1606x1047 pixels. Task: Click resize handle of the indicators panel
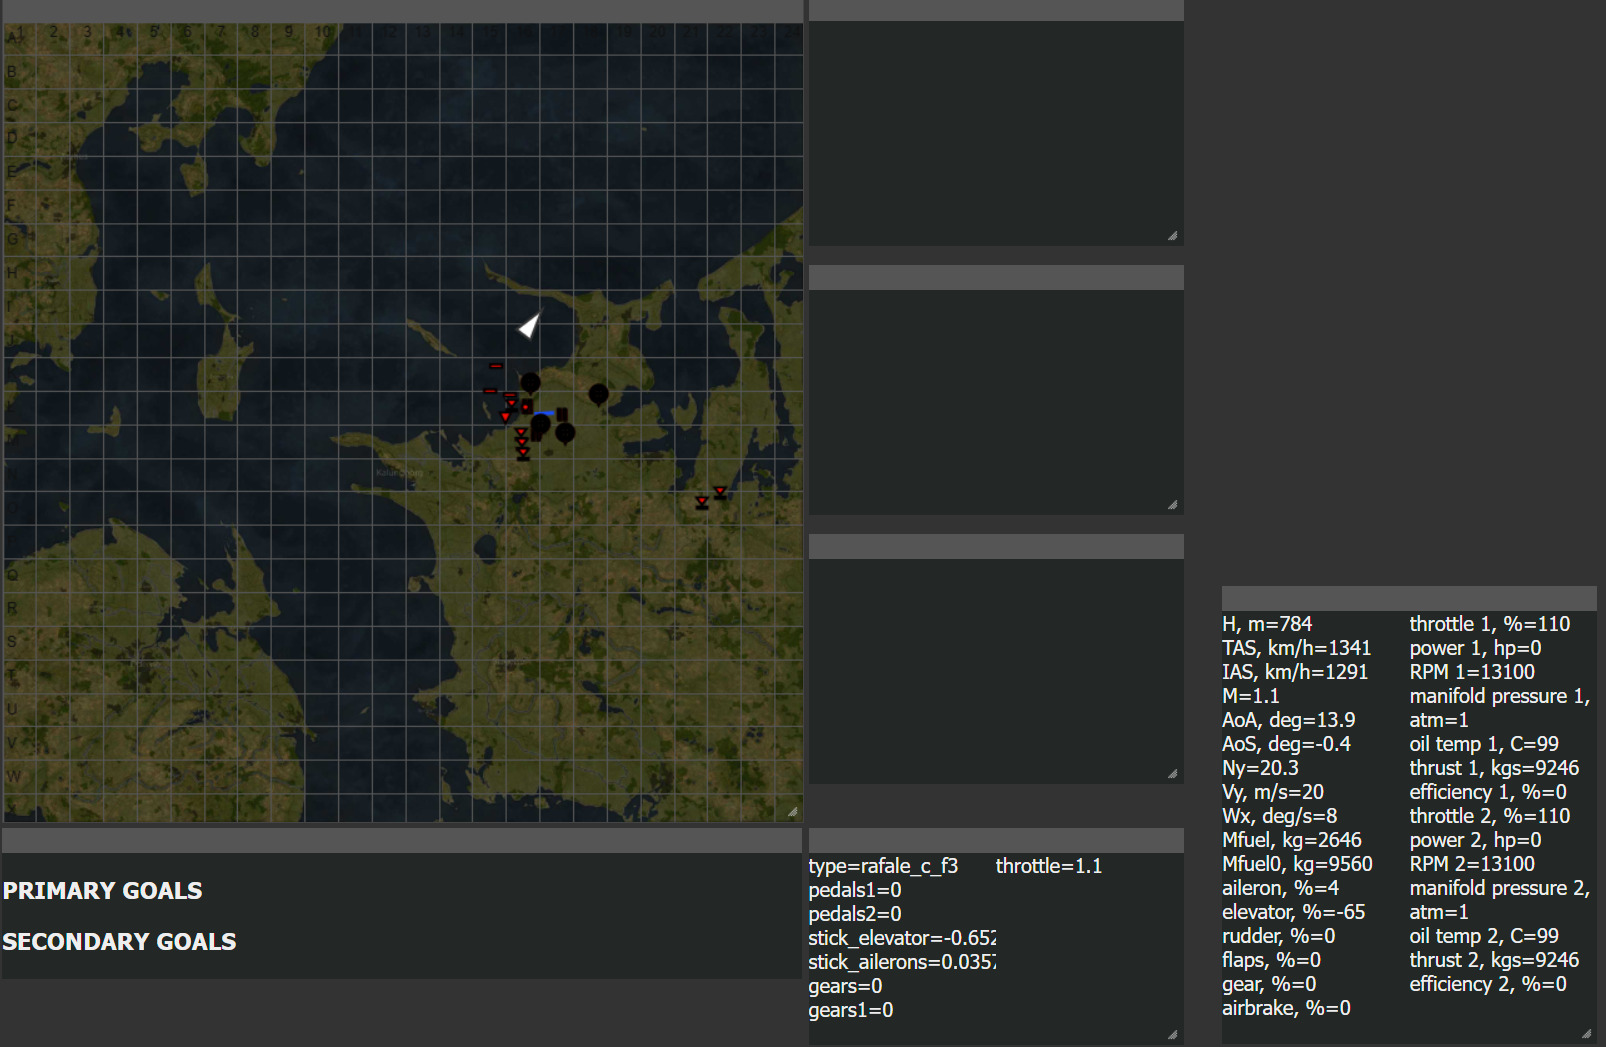tap(1172, 1034)
